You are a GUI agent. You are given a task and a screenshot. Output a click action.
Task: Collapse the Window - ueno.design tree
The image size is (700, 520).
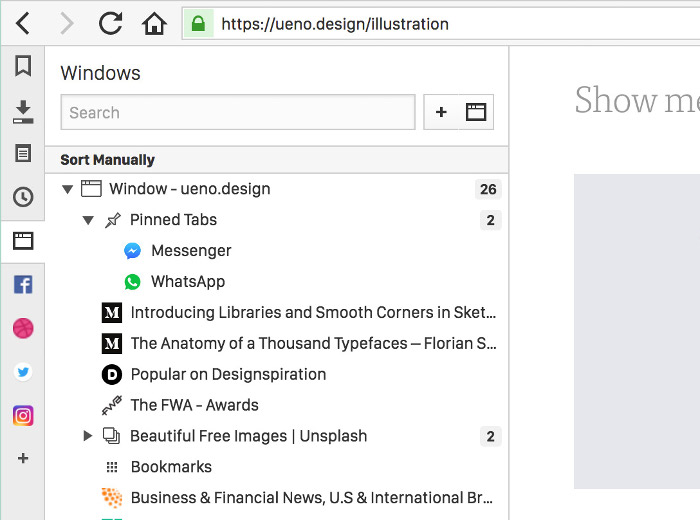pos(68,189)
